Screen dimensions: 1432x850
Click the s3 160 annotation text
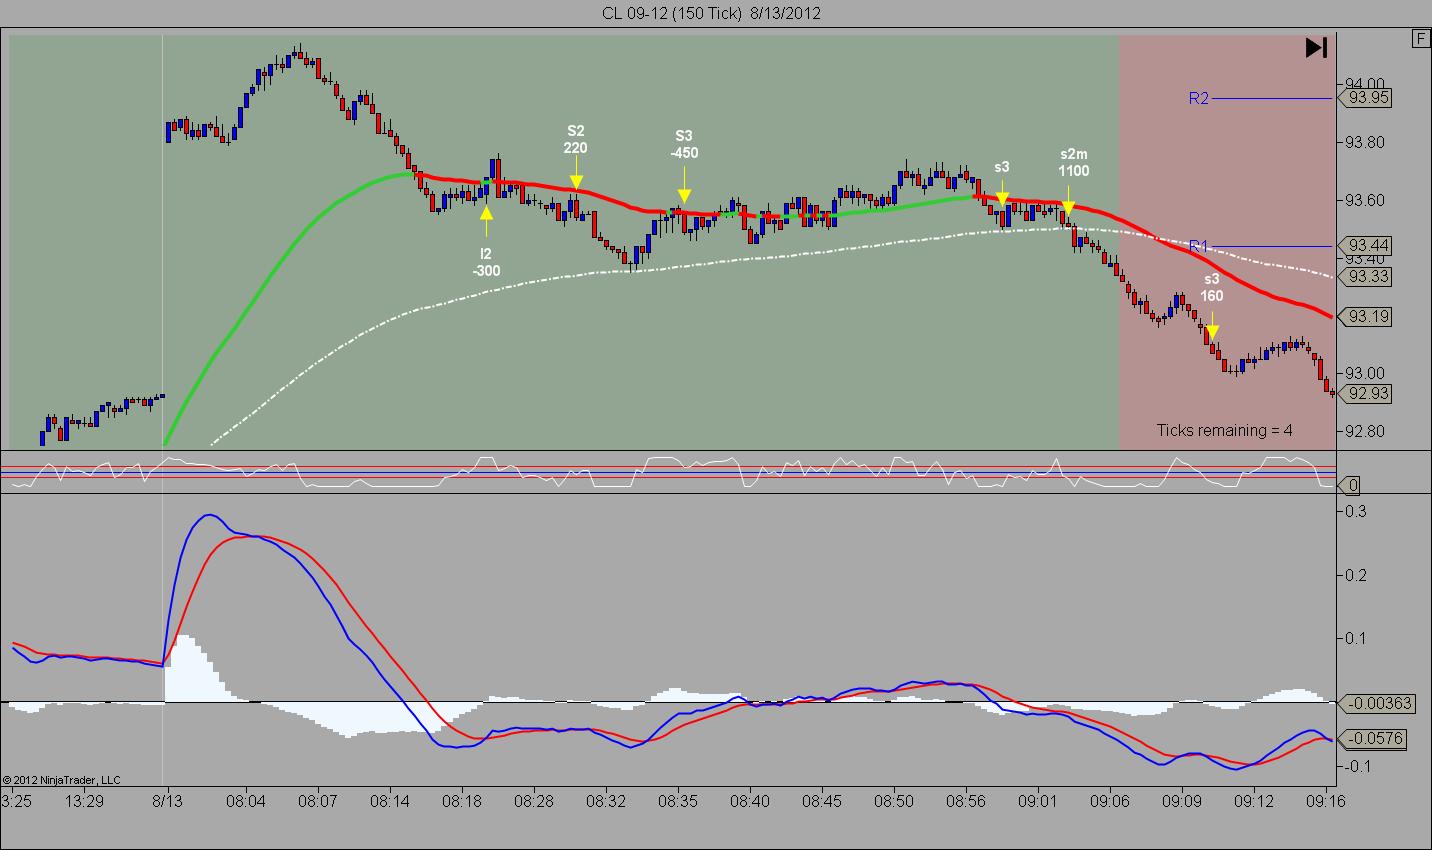pyautogui.click(x=1211, y=287)
